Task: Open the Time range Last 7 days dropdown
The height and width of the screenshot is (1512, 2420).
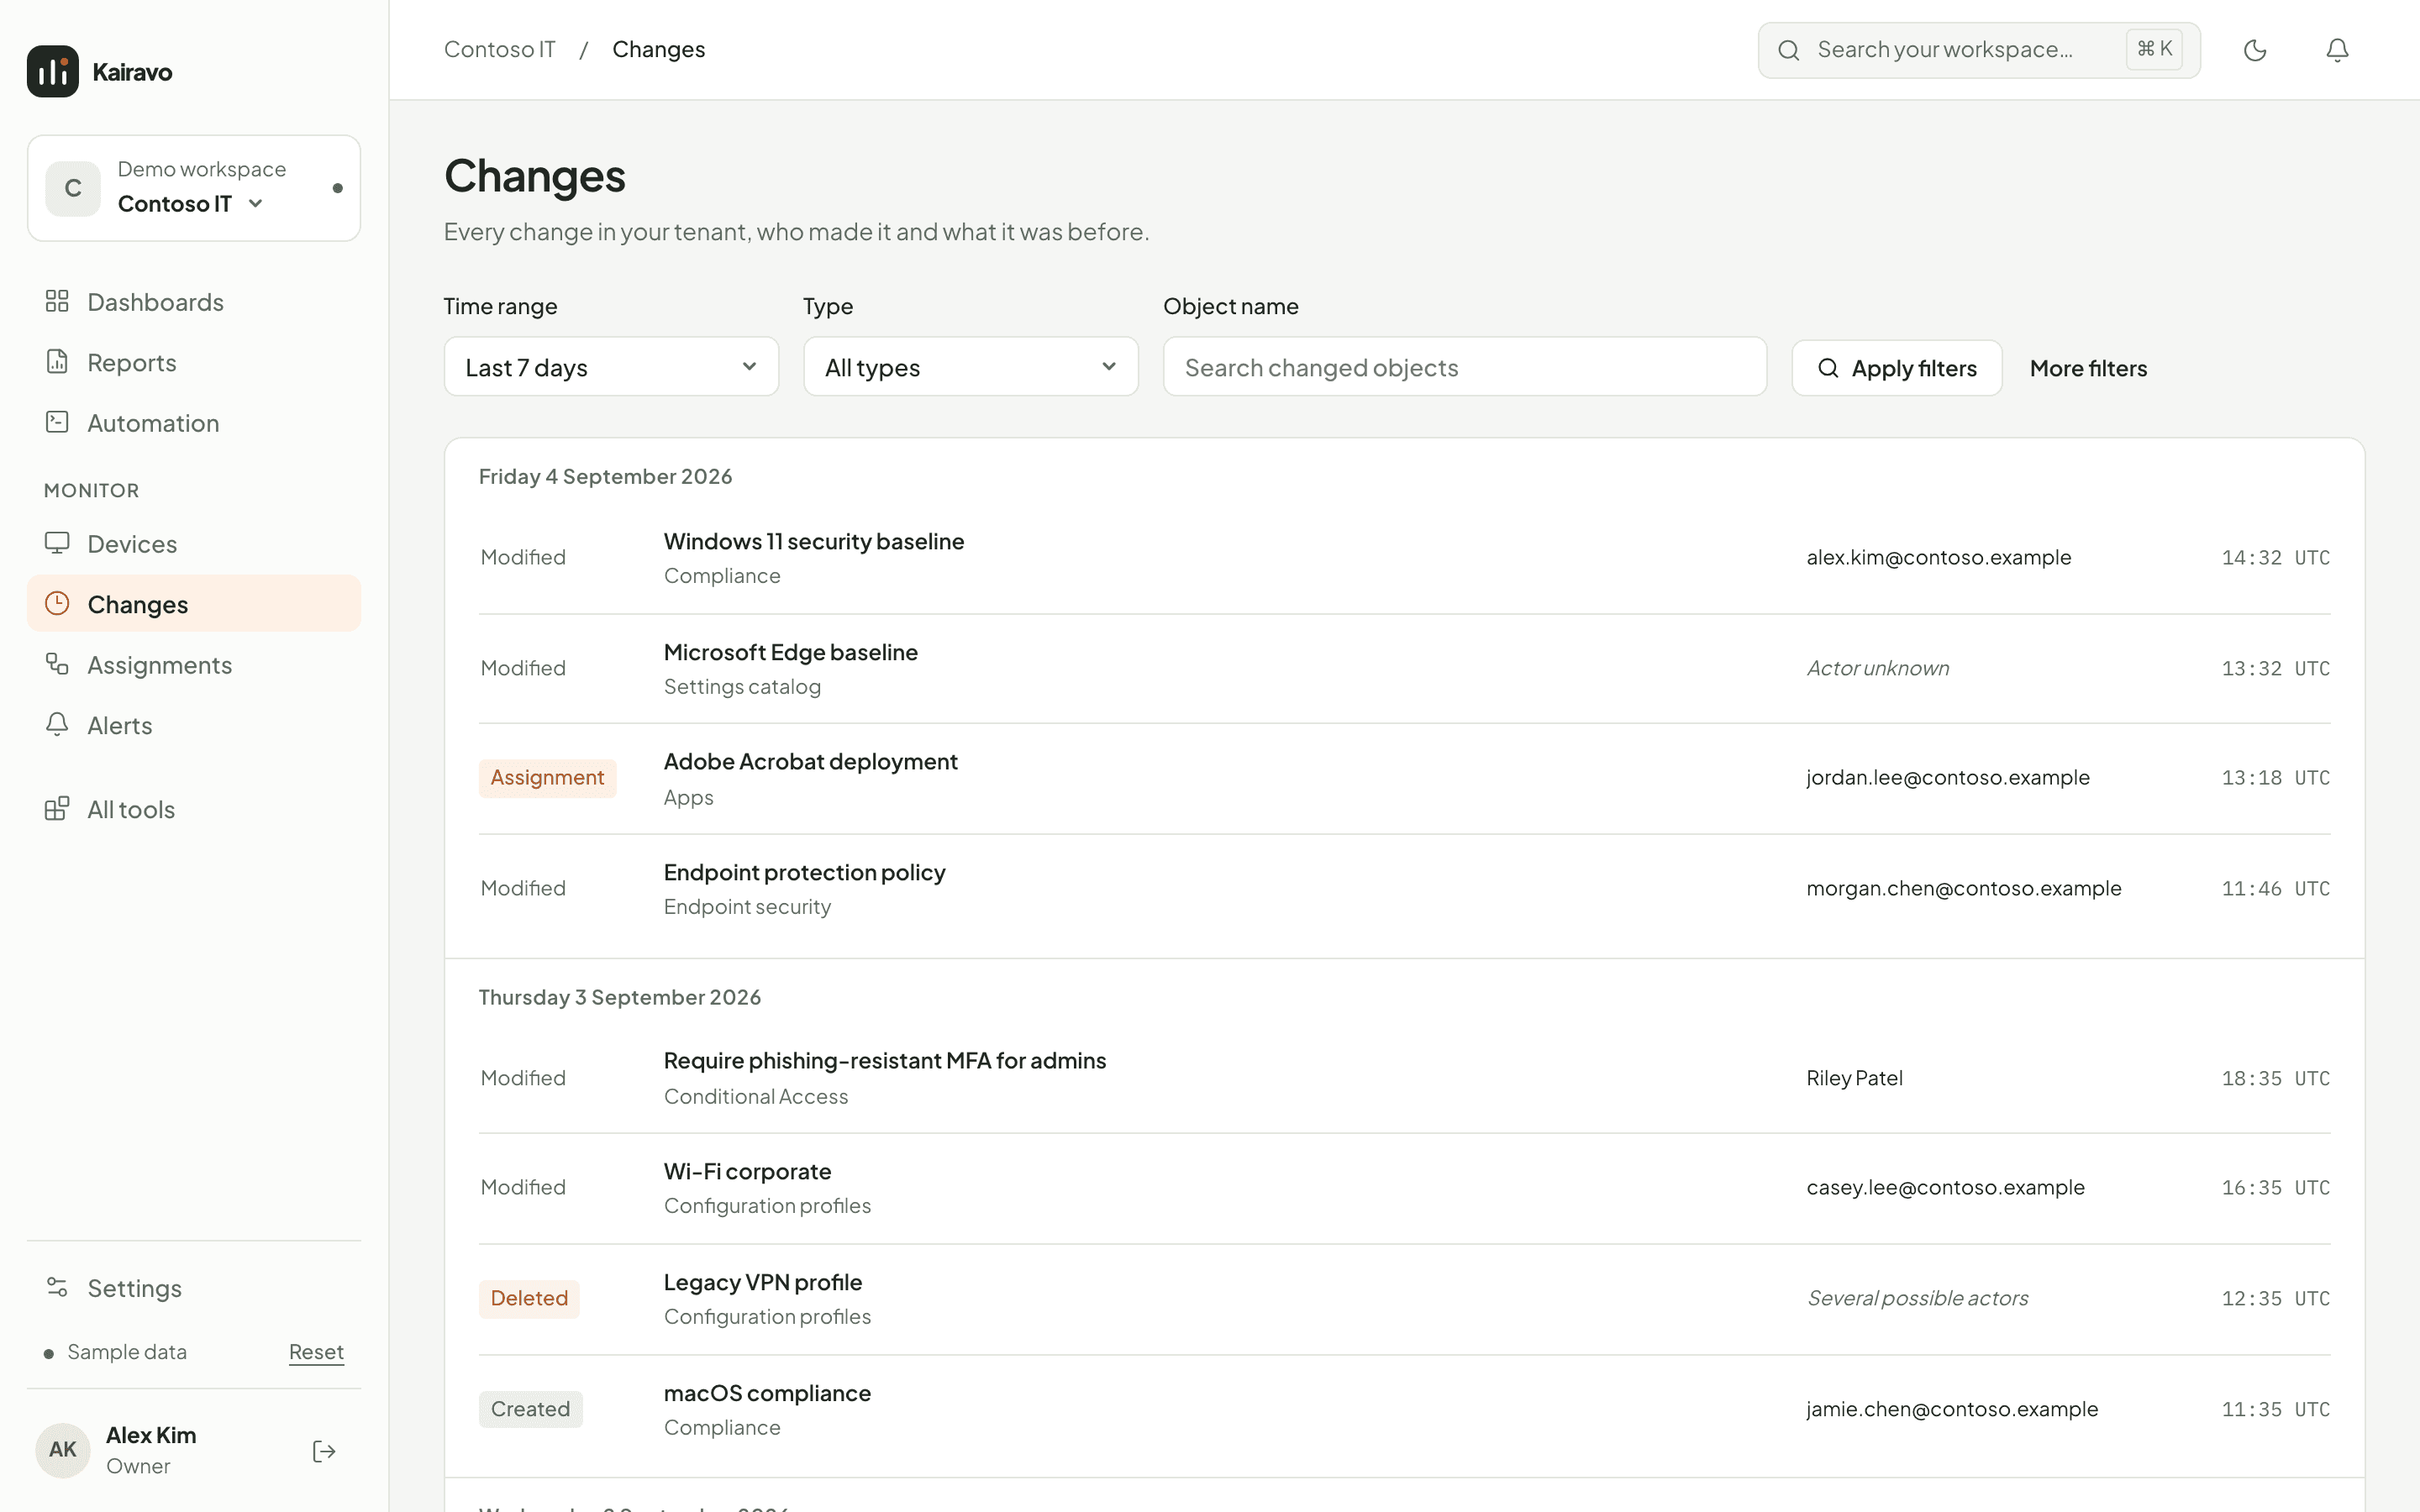Action: pyautogui.click(x=611, y=367)
